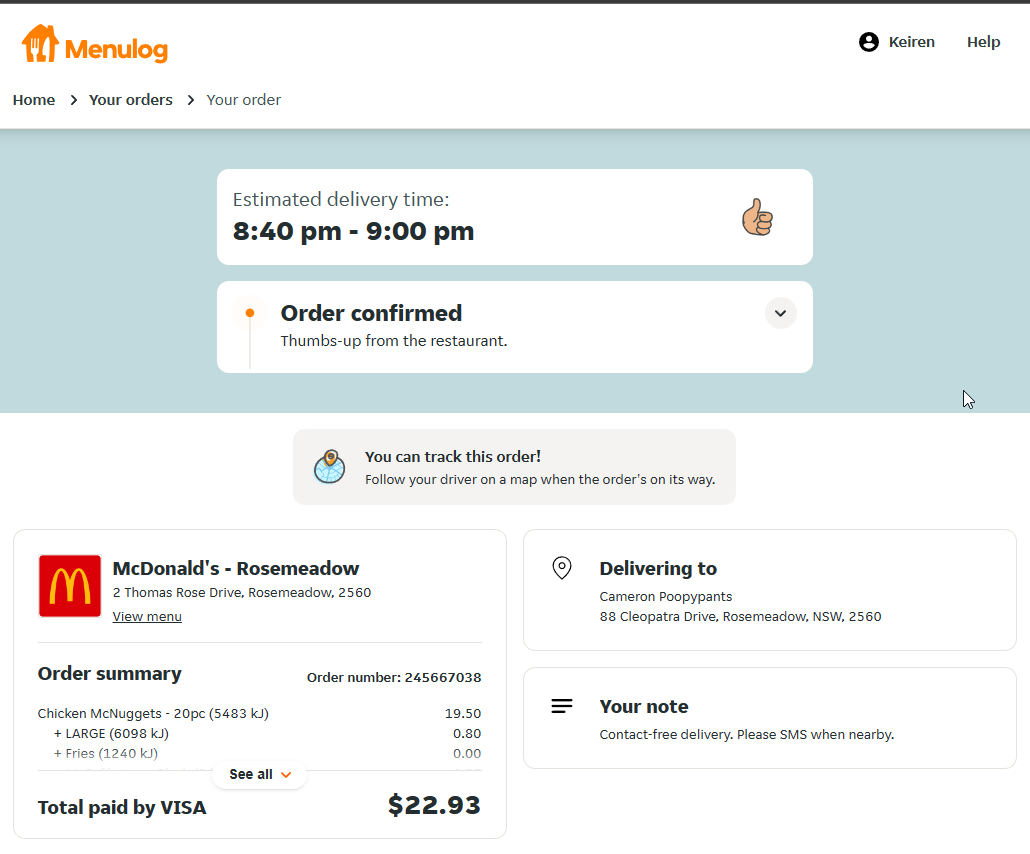Open the Keiren account profile icon
The width and height of the screenshot is (1030, 854).
(868, 42)
